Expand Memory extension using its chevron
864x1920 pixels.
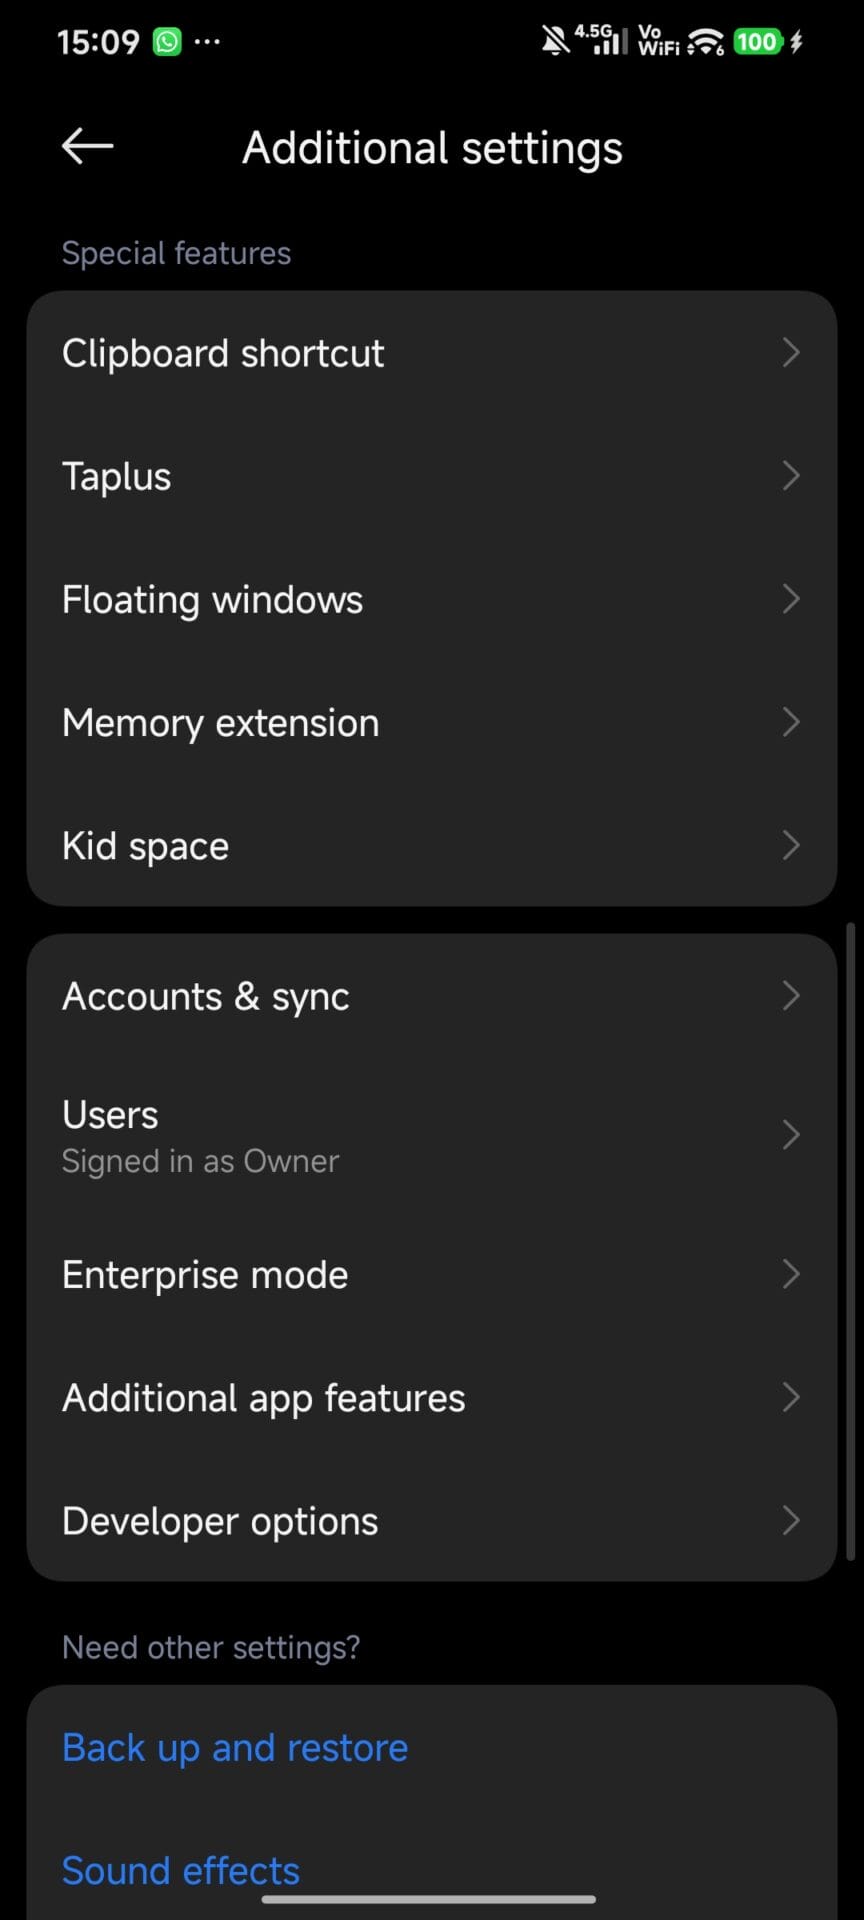[790, 722]
